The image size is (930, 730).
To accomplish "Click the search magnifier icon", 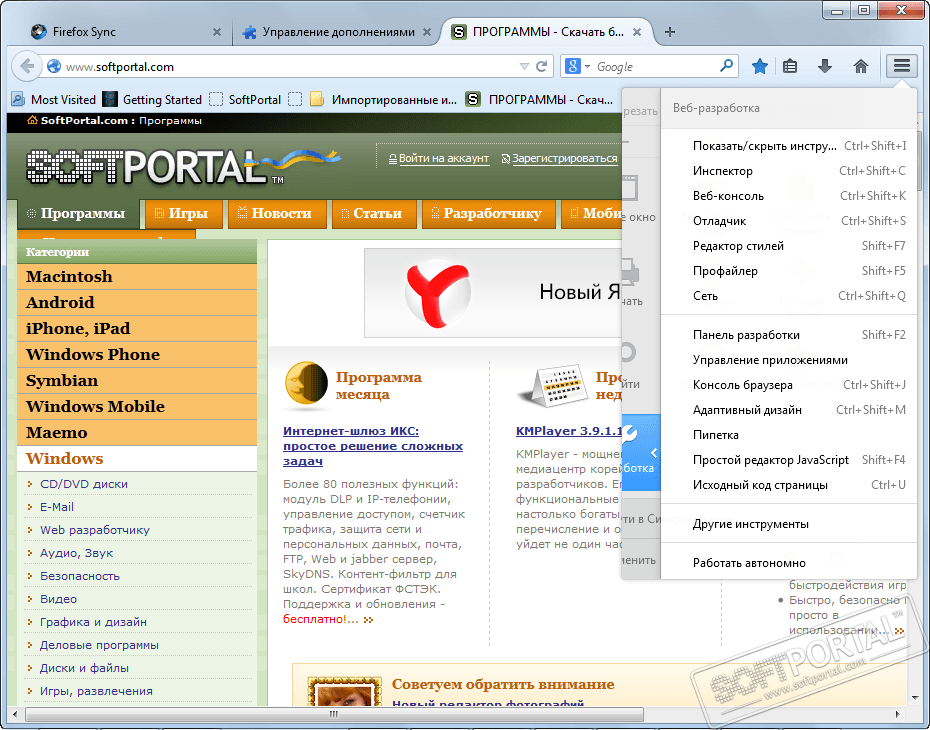I will [726, 66].
